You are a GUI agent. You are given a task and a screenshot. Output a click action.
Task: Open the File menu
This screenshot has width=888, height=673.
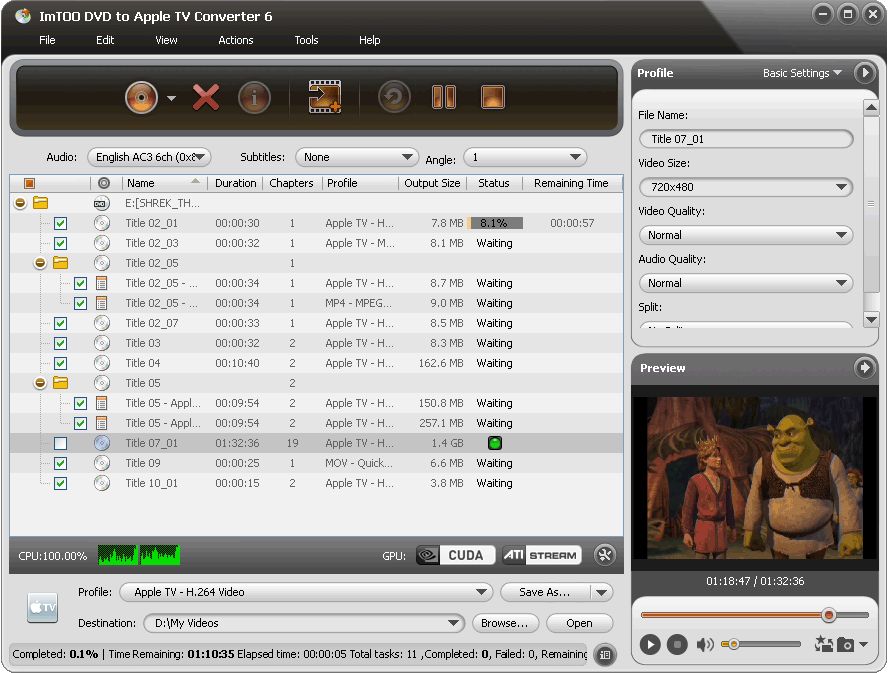[x=47, y=40]
